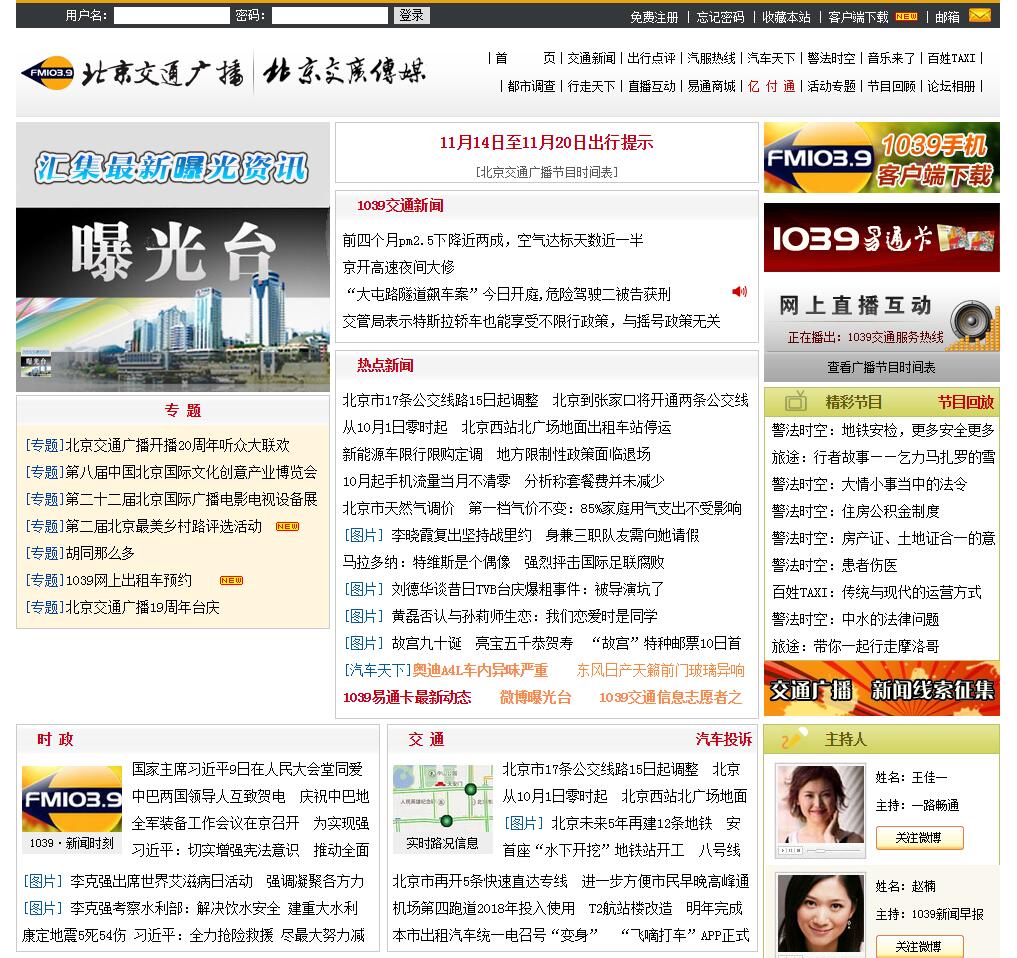Screen dimensions: 1017x958
Task: Open 汽车天下 navigation item
Action: click(x=771, y=58)
